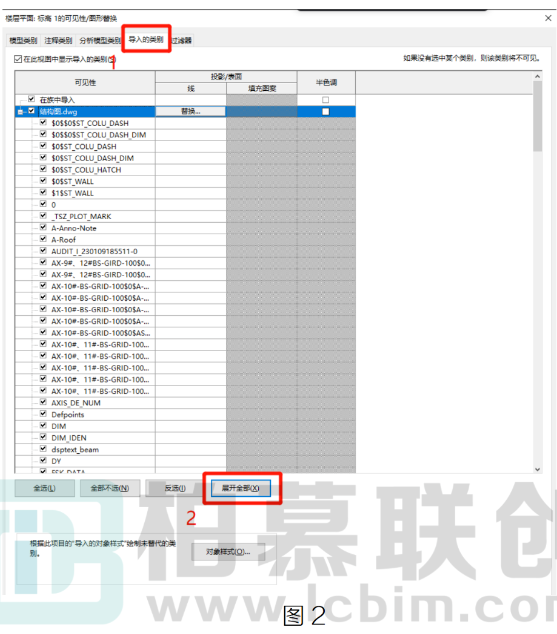Click the line cell of A-Roof row
Viewport: 557px width, 634px height.
coord(191,240)
